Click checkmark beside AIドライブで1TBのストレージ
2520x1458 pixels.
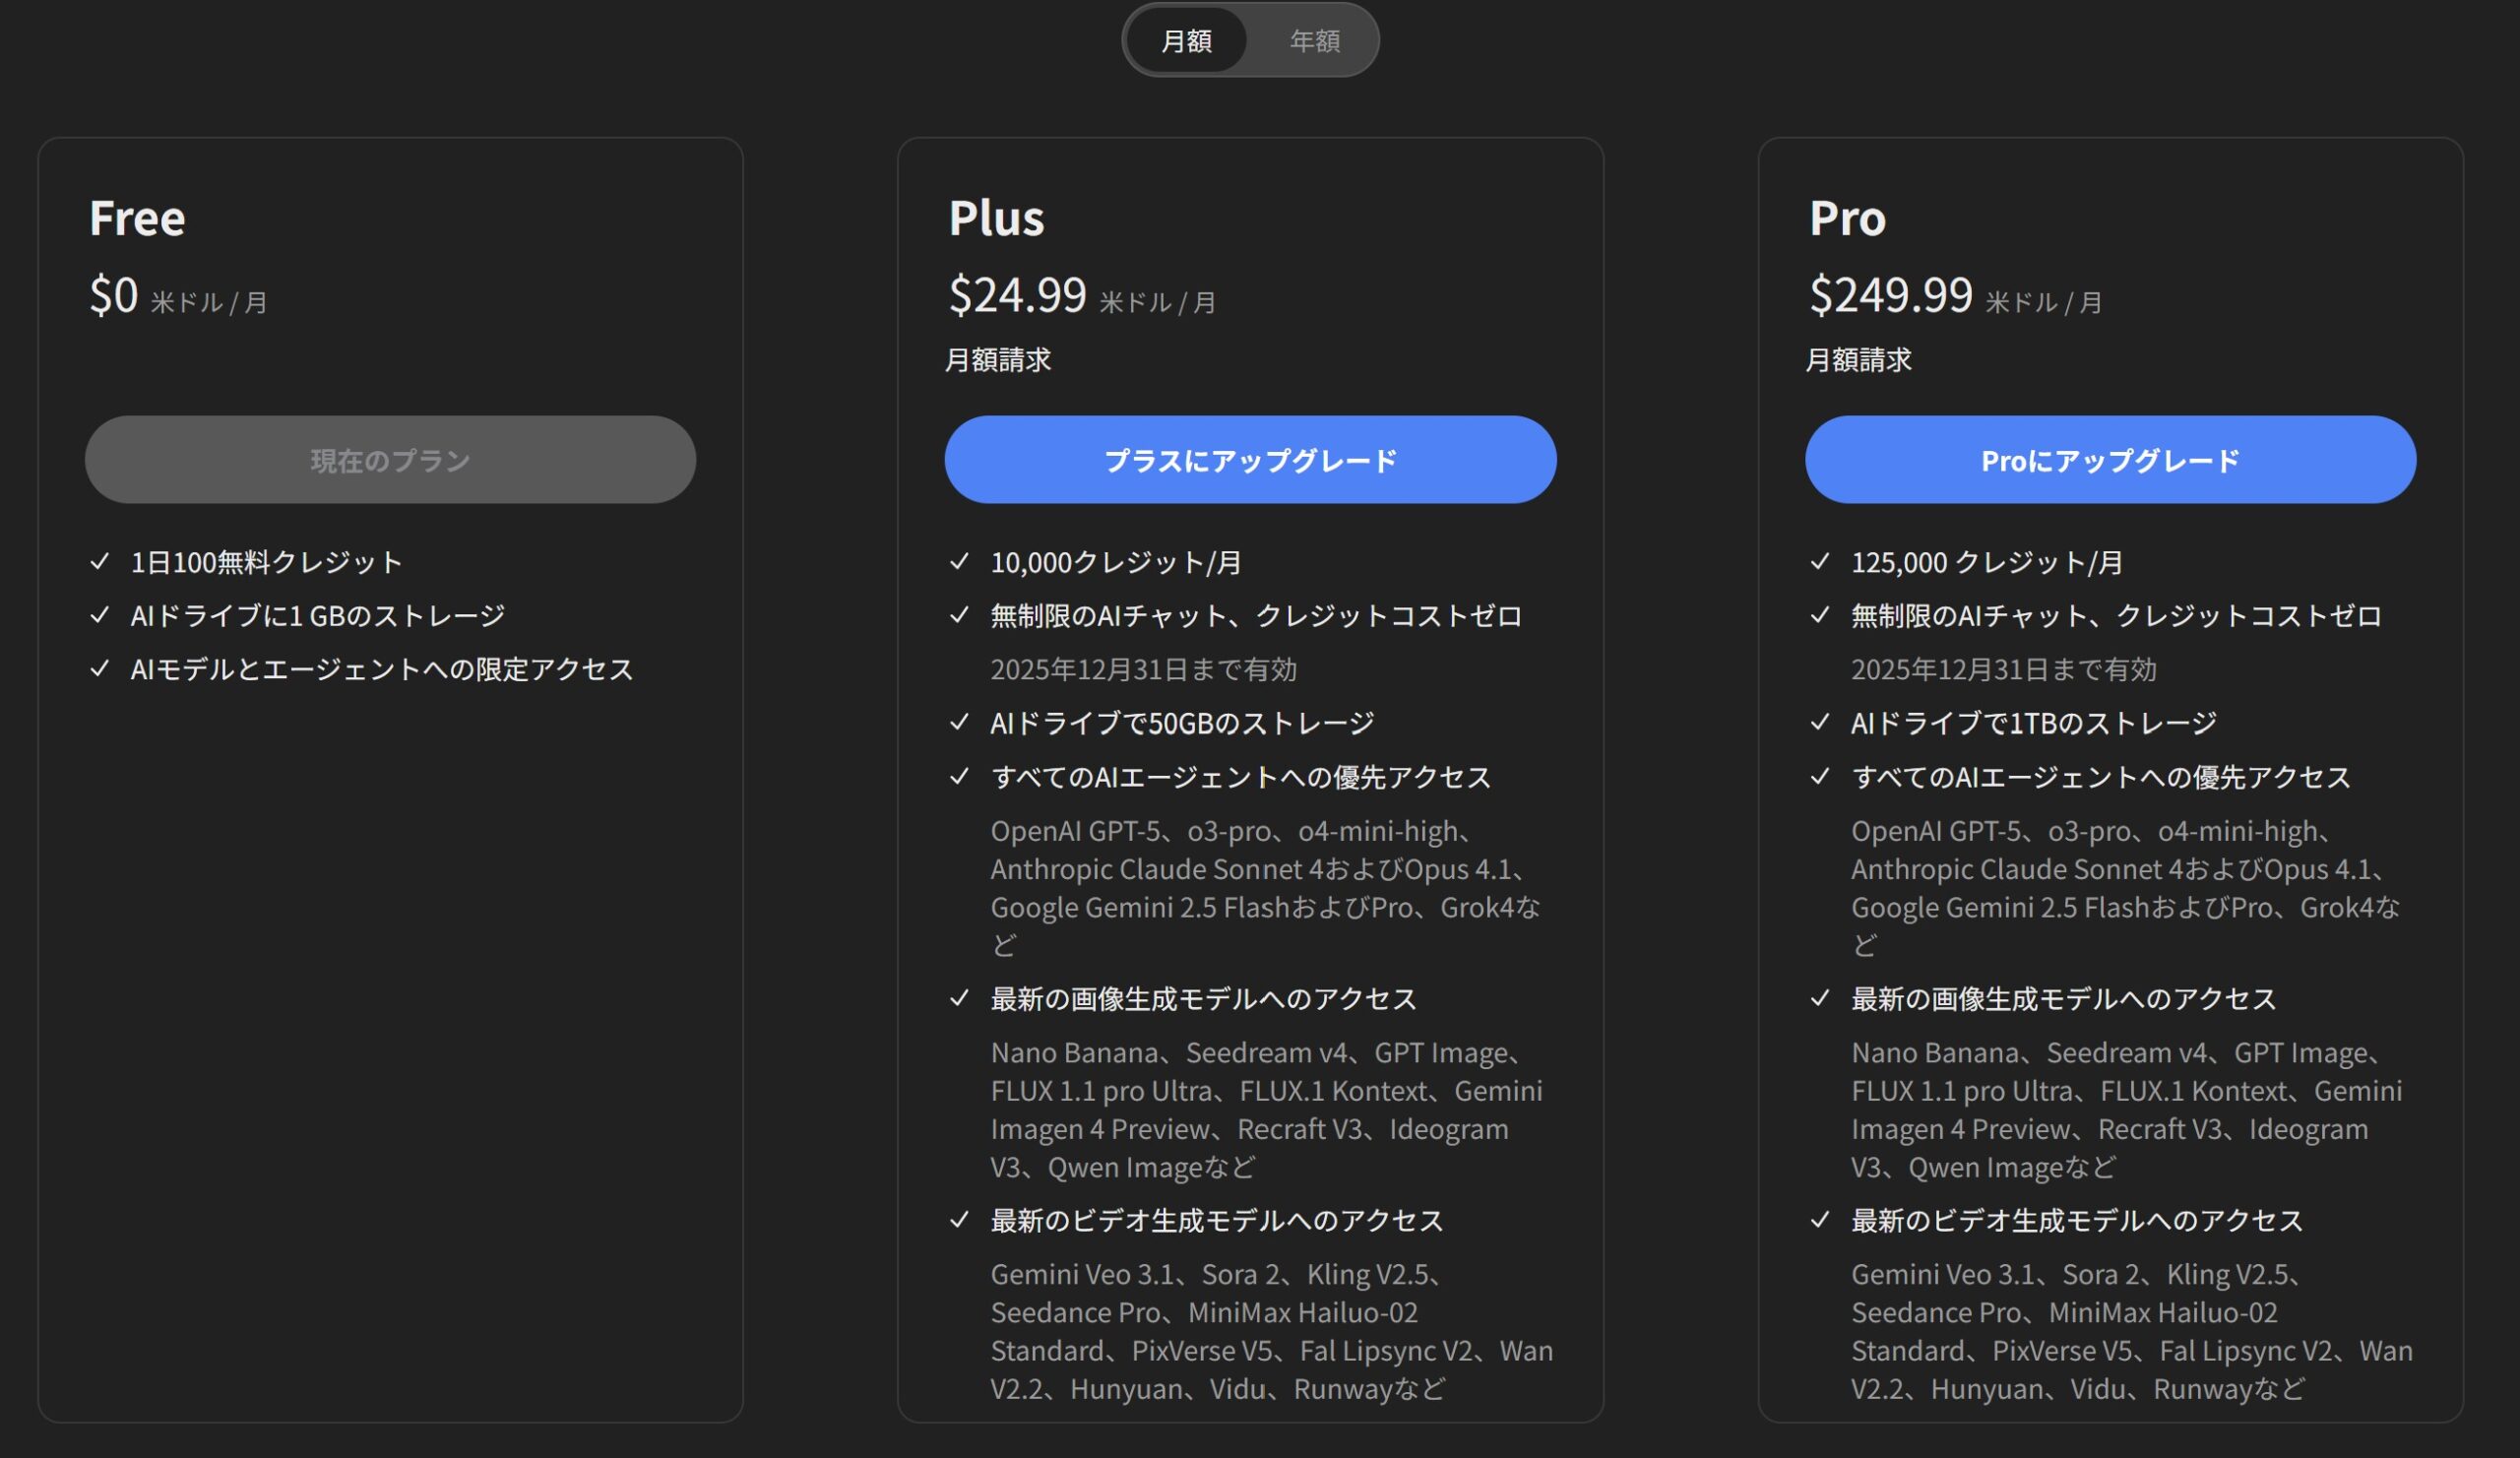click(1819, 722)
